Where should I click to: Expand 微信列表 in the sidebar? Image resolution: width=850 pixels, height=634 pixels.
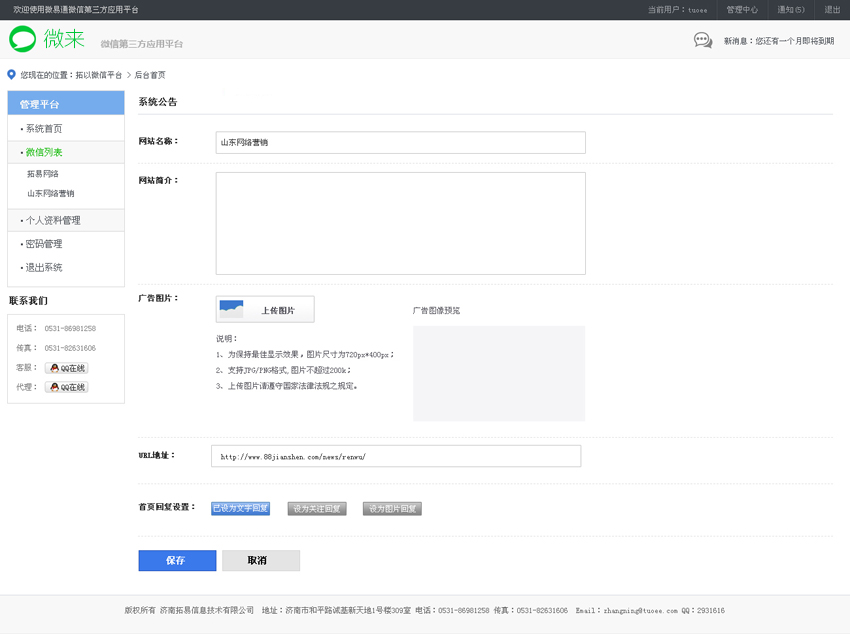[44, 152]
